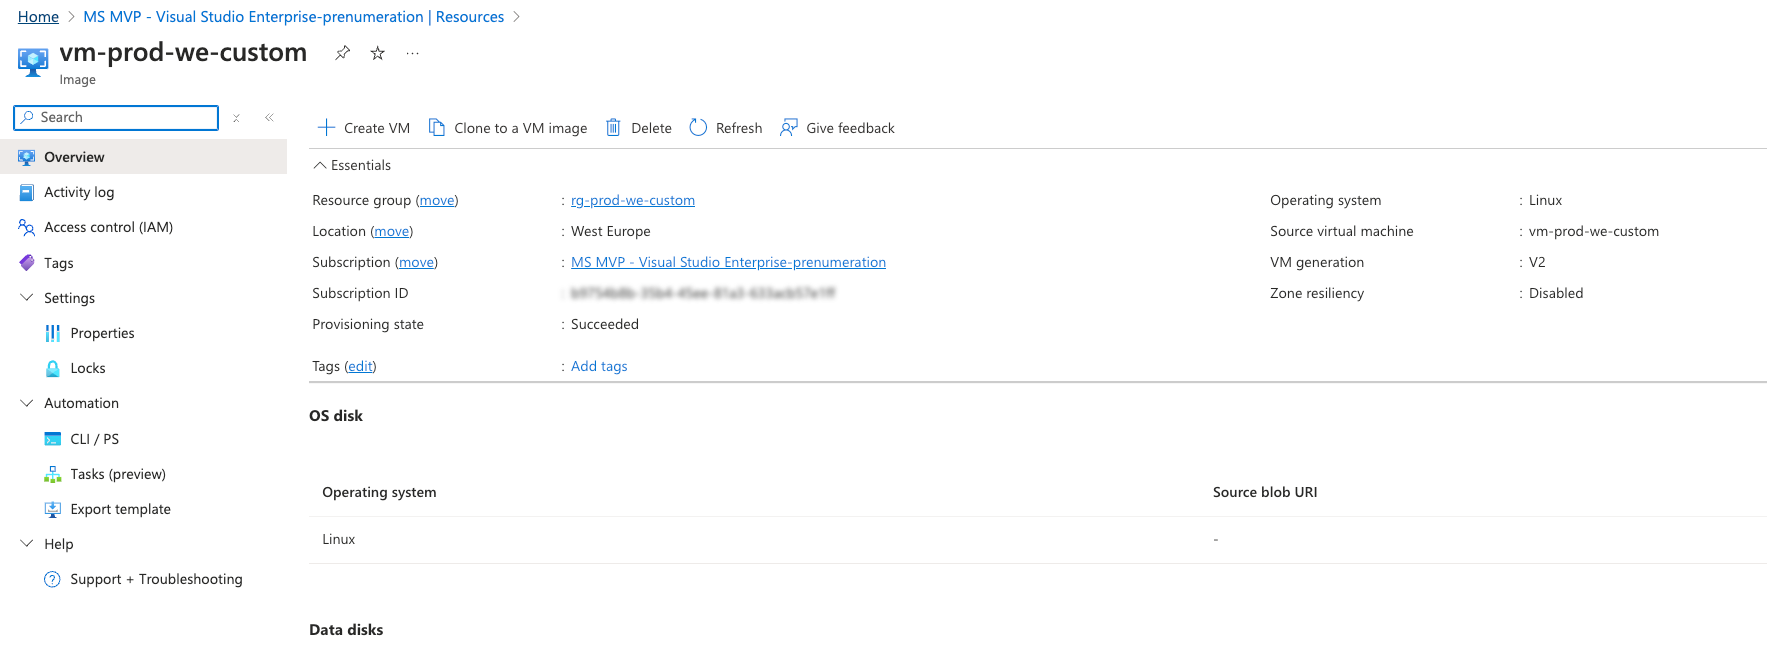
Task: Click move link next to Subscription
Action: click(417, 262)
